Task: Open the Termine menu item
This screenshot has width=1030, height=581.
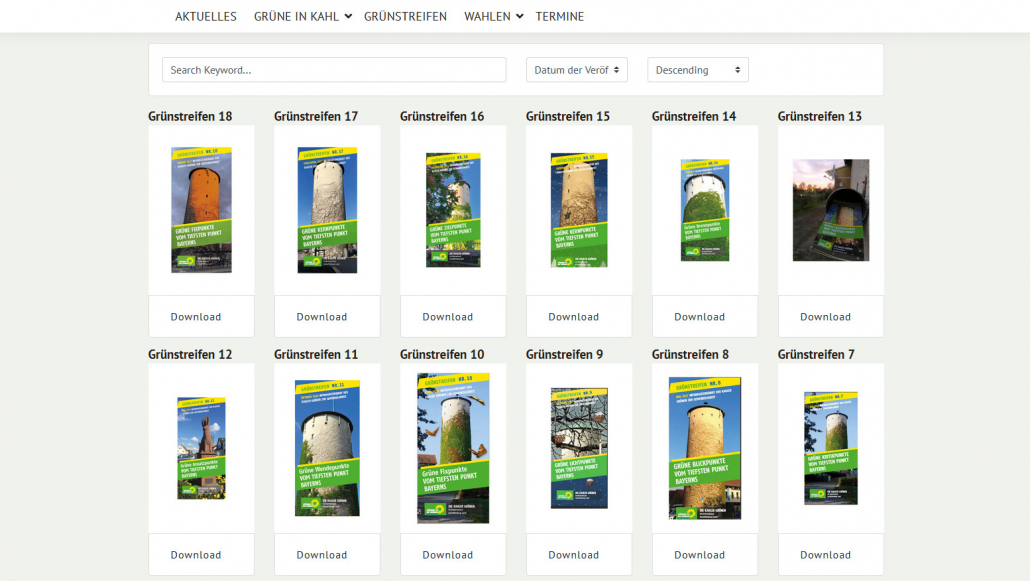Action: coord(560,16)
